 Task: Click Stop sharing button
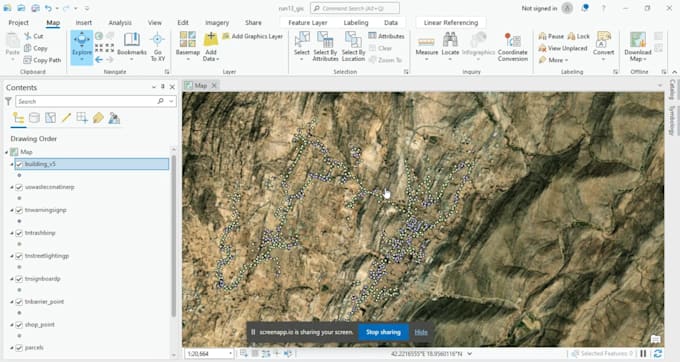tap(383, 332)
